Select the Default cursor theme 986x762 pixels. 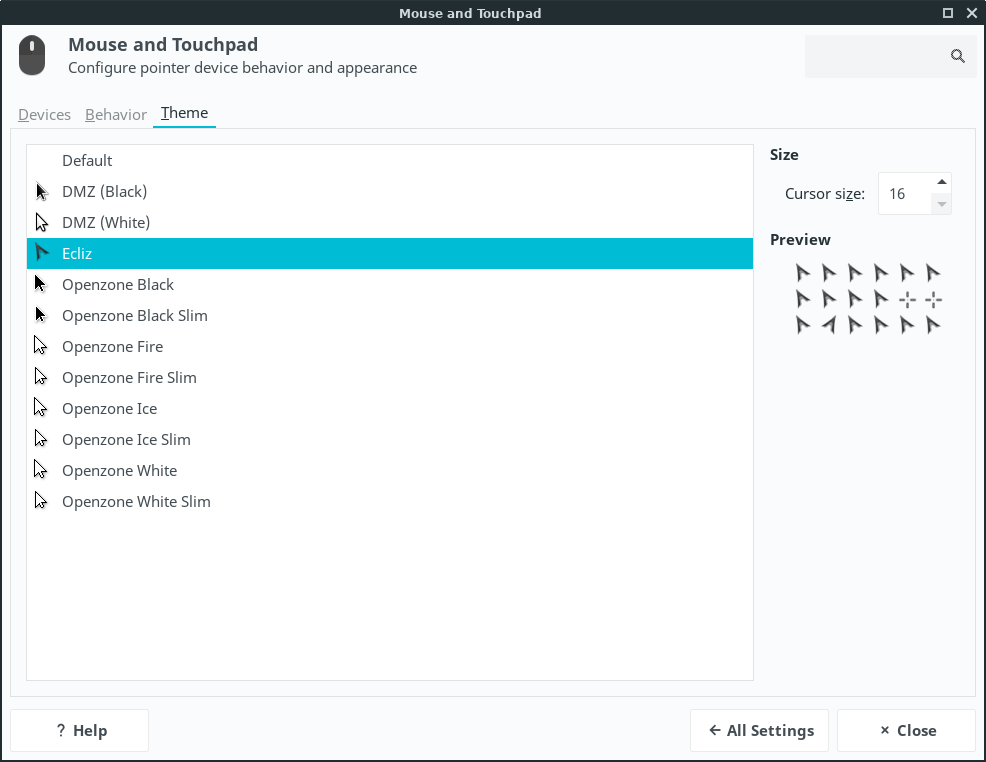point(87,161)
